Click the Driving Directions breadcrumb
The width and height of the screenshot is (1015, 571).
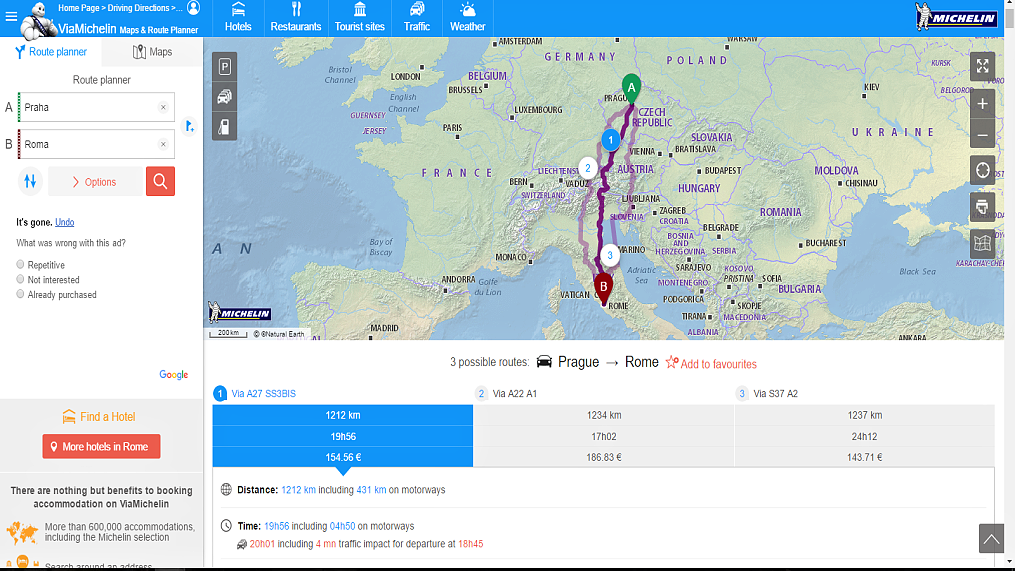[139, 8]
